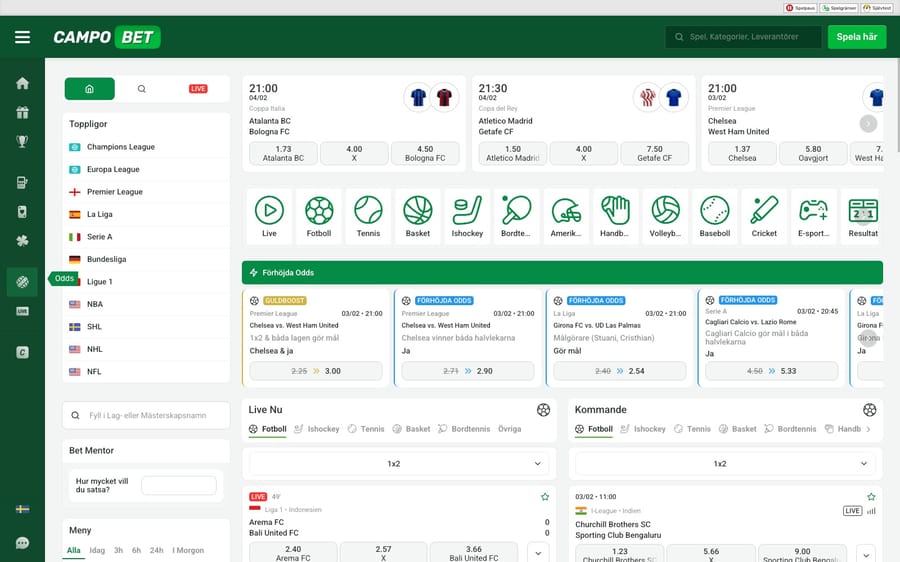Select the American football helmet icon

pos(566,216)
